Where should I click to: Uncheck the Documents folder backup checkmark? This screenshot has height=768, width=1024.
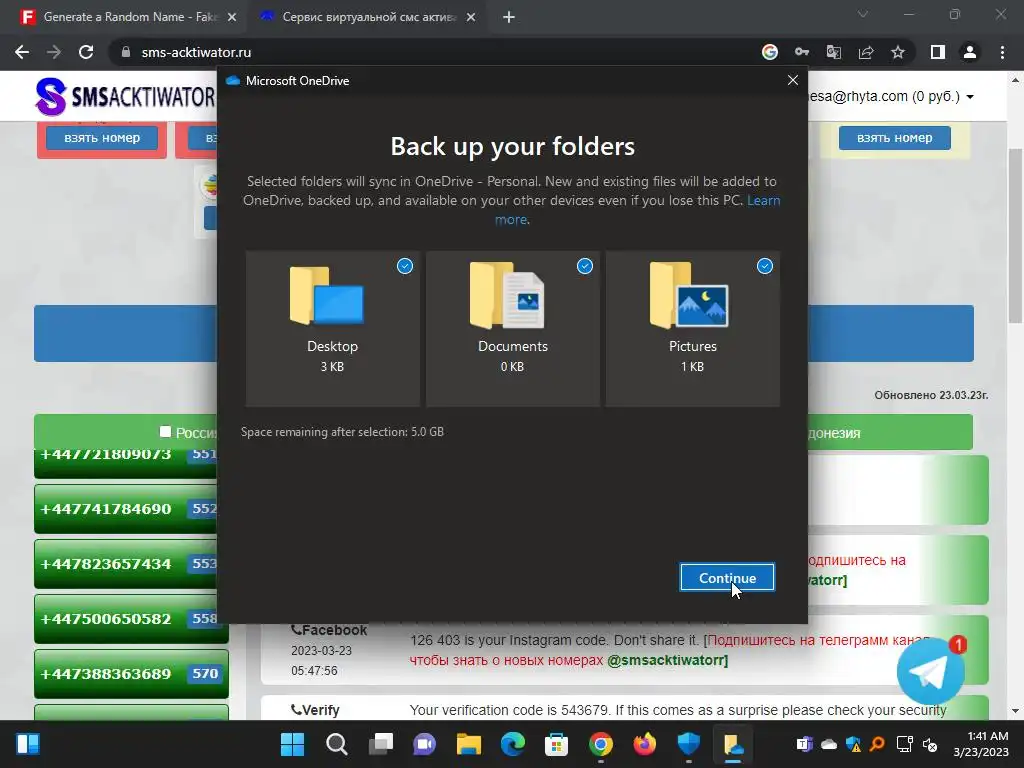tap(584, 266)
